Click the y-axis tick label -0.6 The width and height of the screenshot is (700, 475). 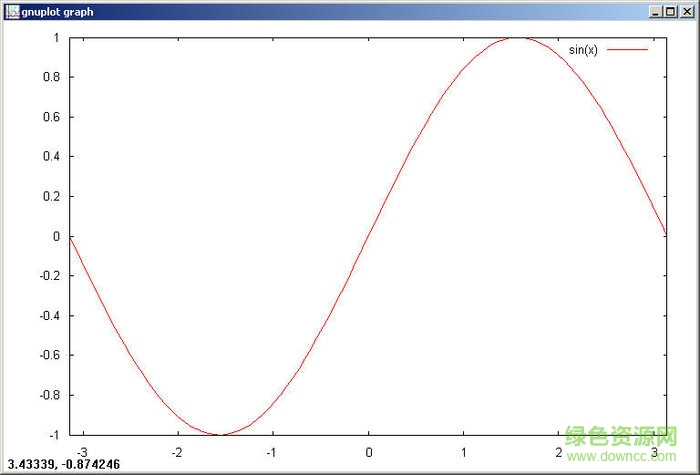pos(48,355)
